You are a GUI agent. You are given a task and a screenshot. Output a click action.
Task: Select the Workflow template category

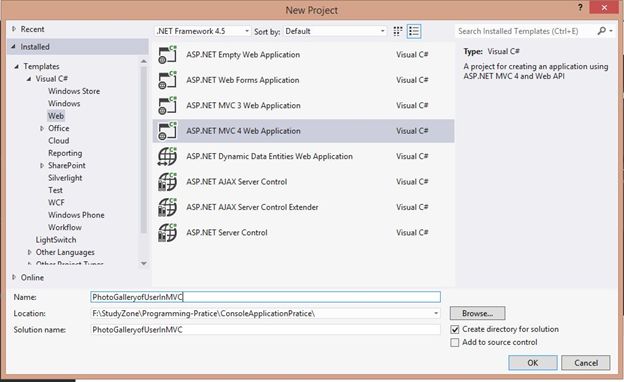(65, 227)
